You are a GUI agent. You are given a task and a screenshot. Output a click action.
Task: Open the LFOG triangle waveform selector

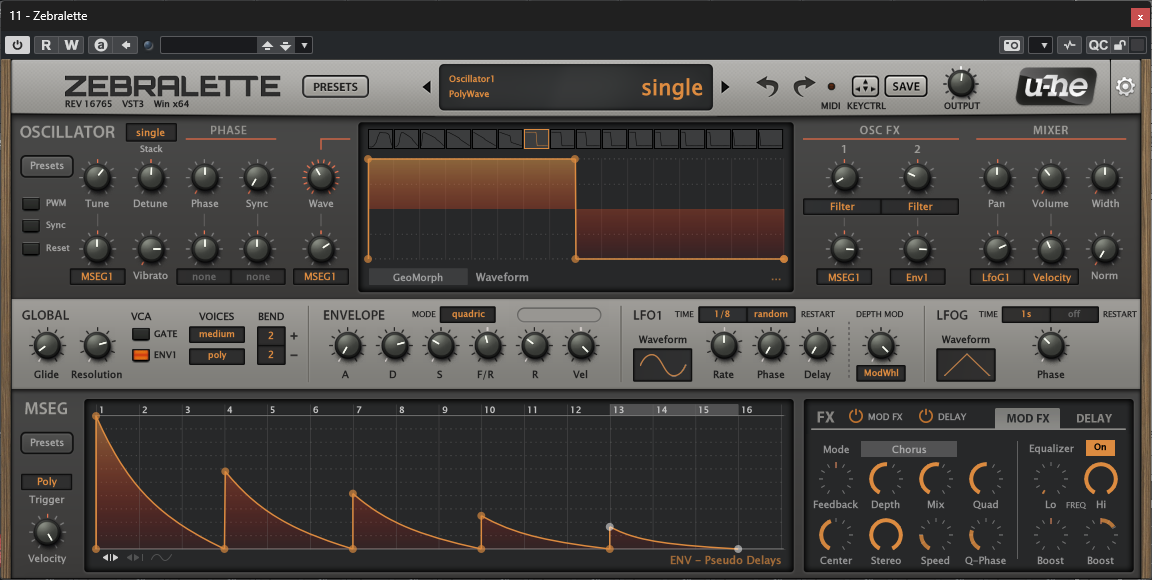(x=965, y=365)
